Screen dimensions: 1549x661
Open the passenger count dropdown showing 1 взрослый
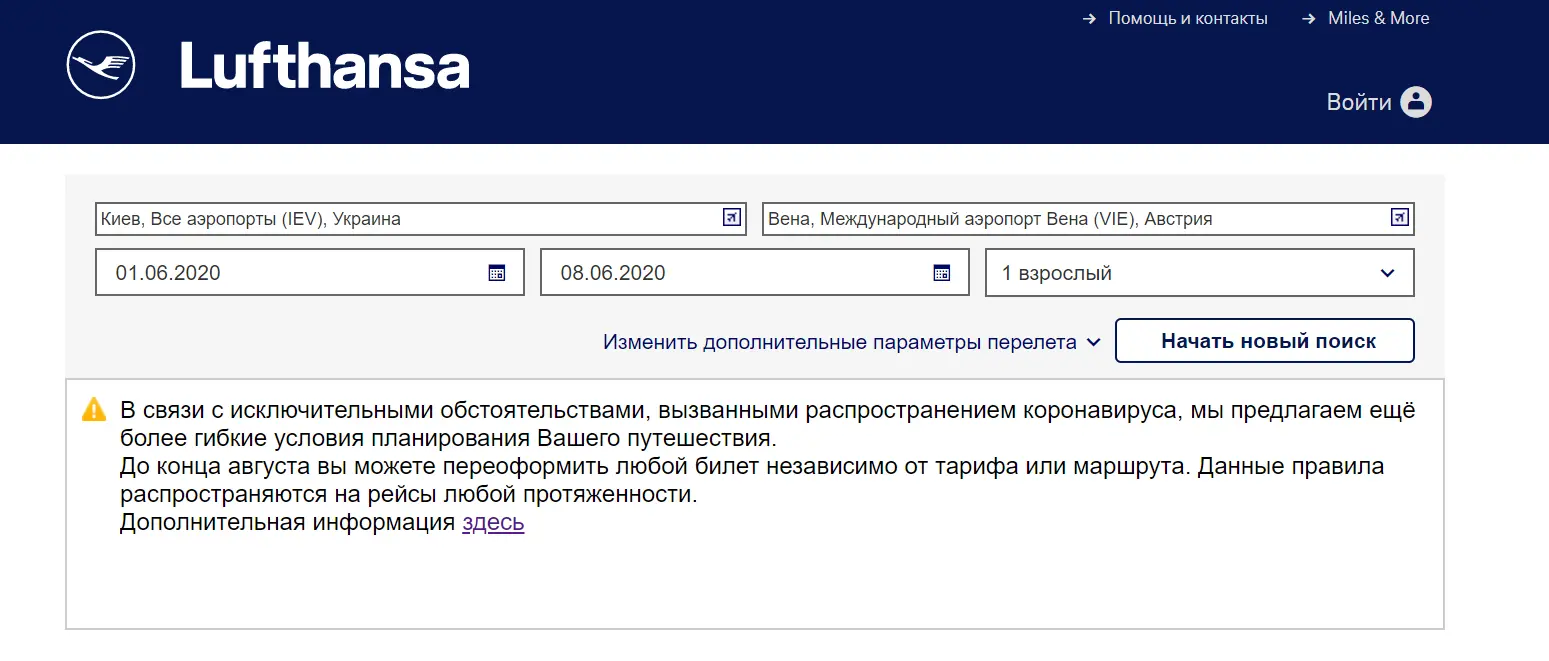1199,272
